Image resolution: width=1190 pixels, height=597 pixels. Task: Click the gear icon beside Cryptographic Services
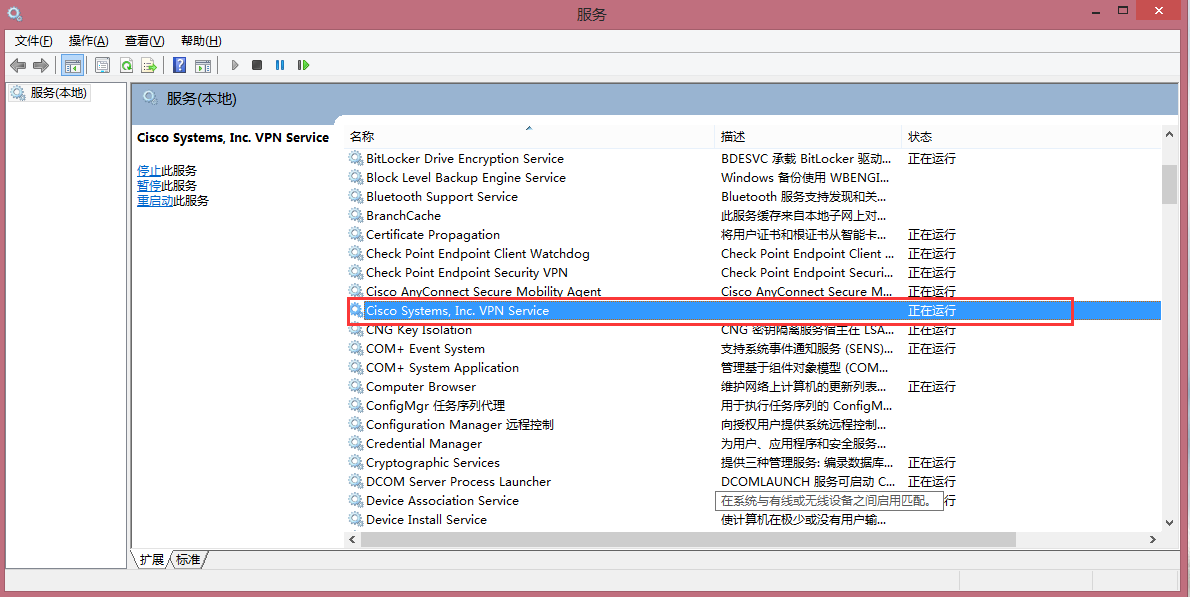(355, 462)
